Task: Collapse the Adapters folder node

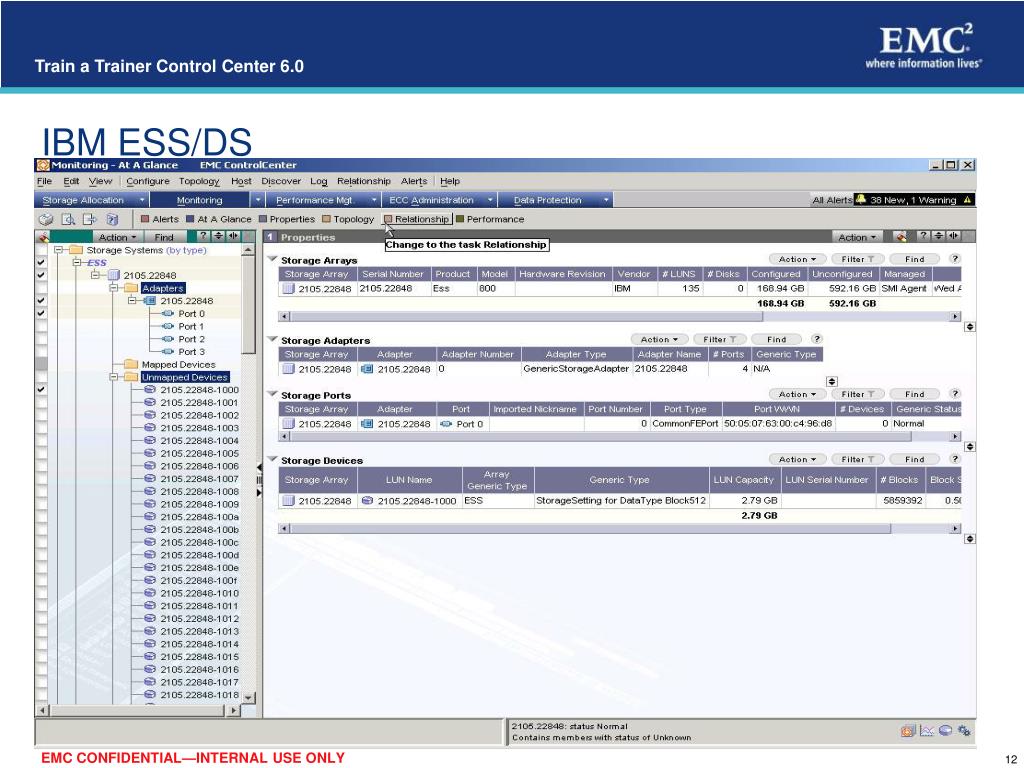Action: (x=114, y=288)
